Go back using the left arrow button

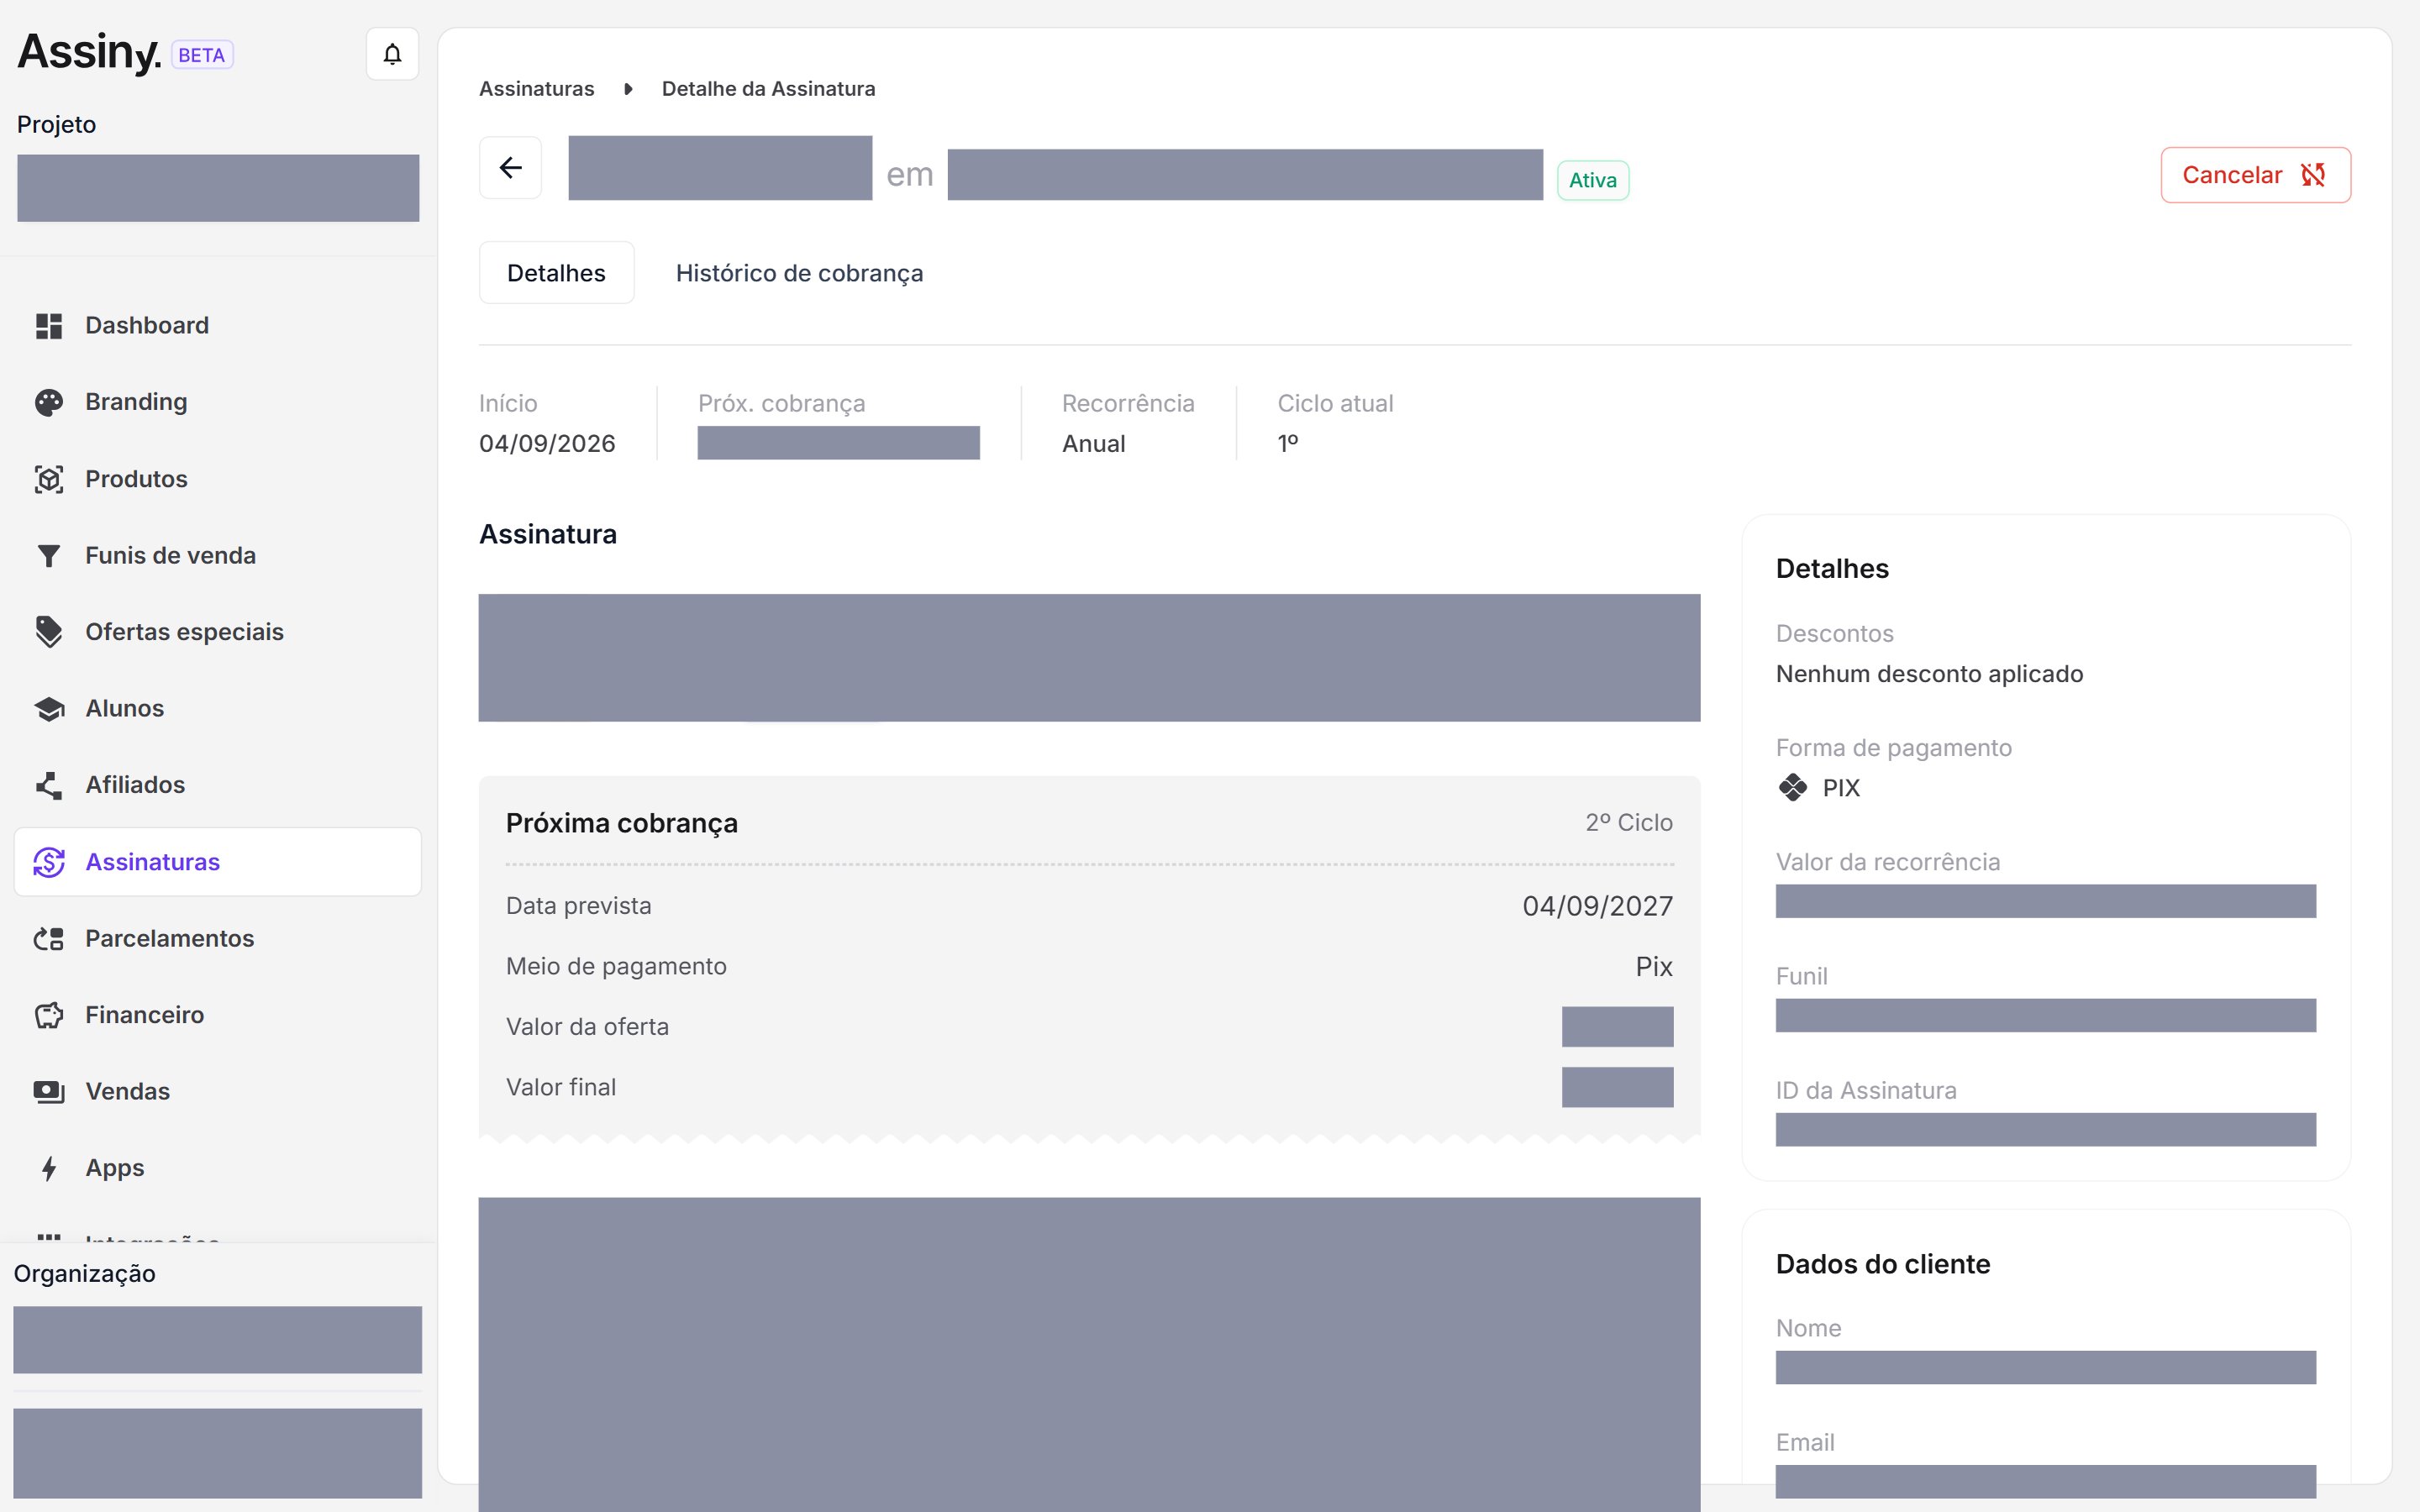(x=510, y=168)
